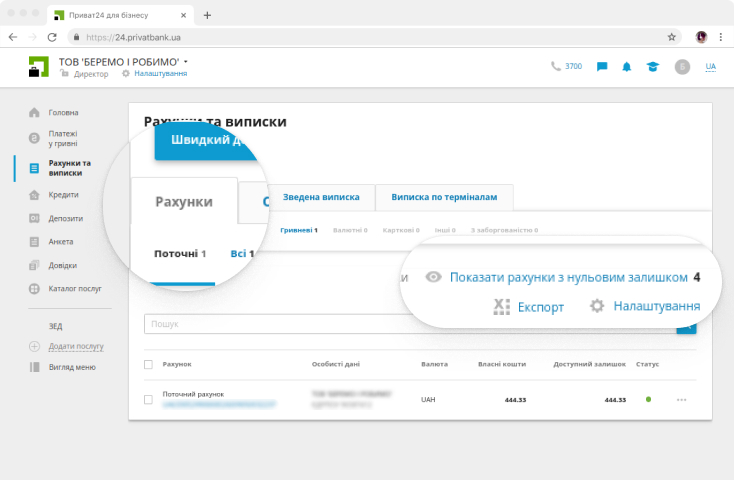Image resolution: width=734 pixels, height=480 pixels.
Task: Open the UA language selector
Action: pyautogui.click(x=710, y=67)
